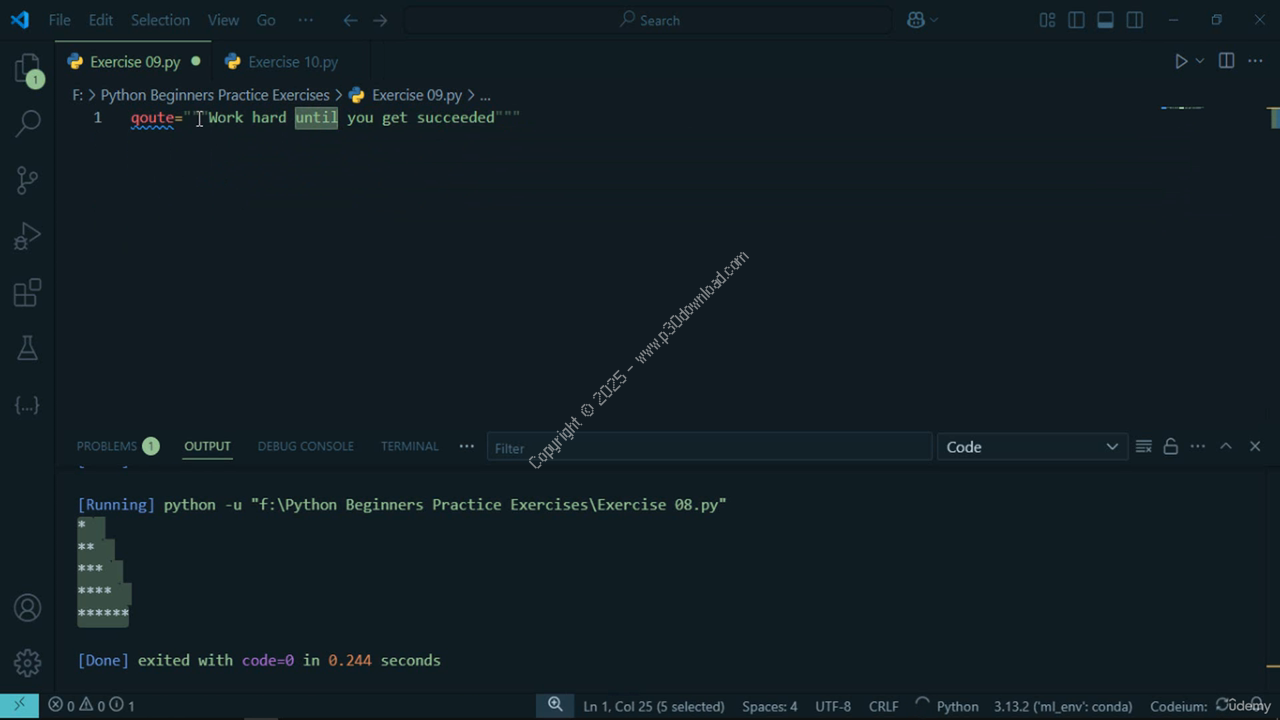This screenshot has width=1280, height=720.
Task: Change encoding via UTF-8
Action: [833, 706]
